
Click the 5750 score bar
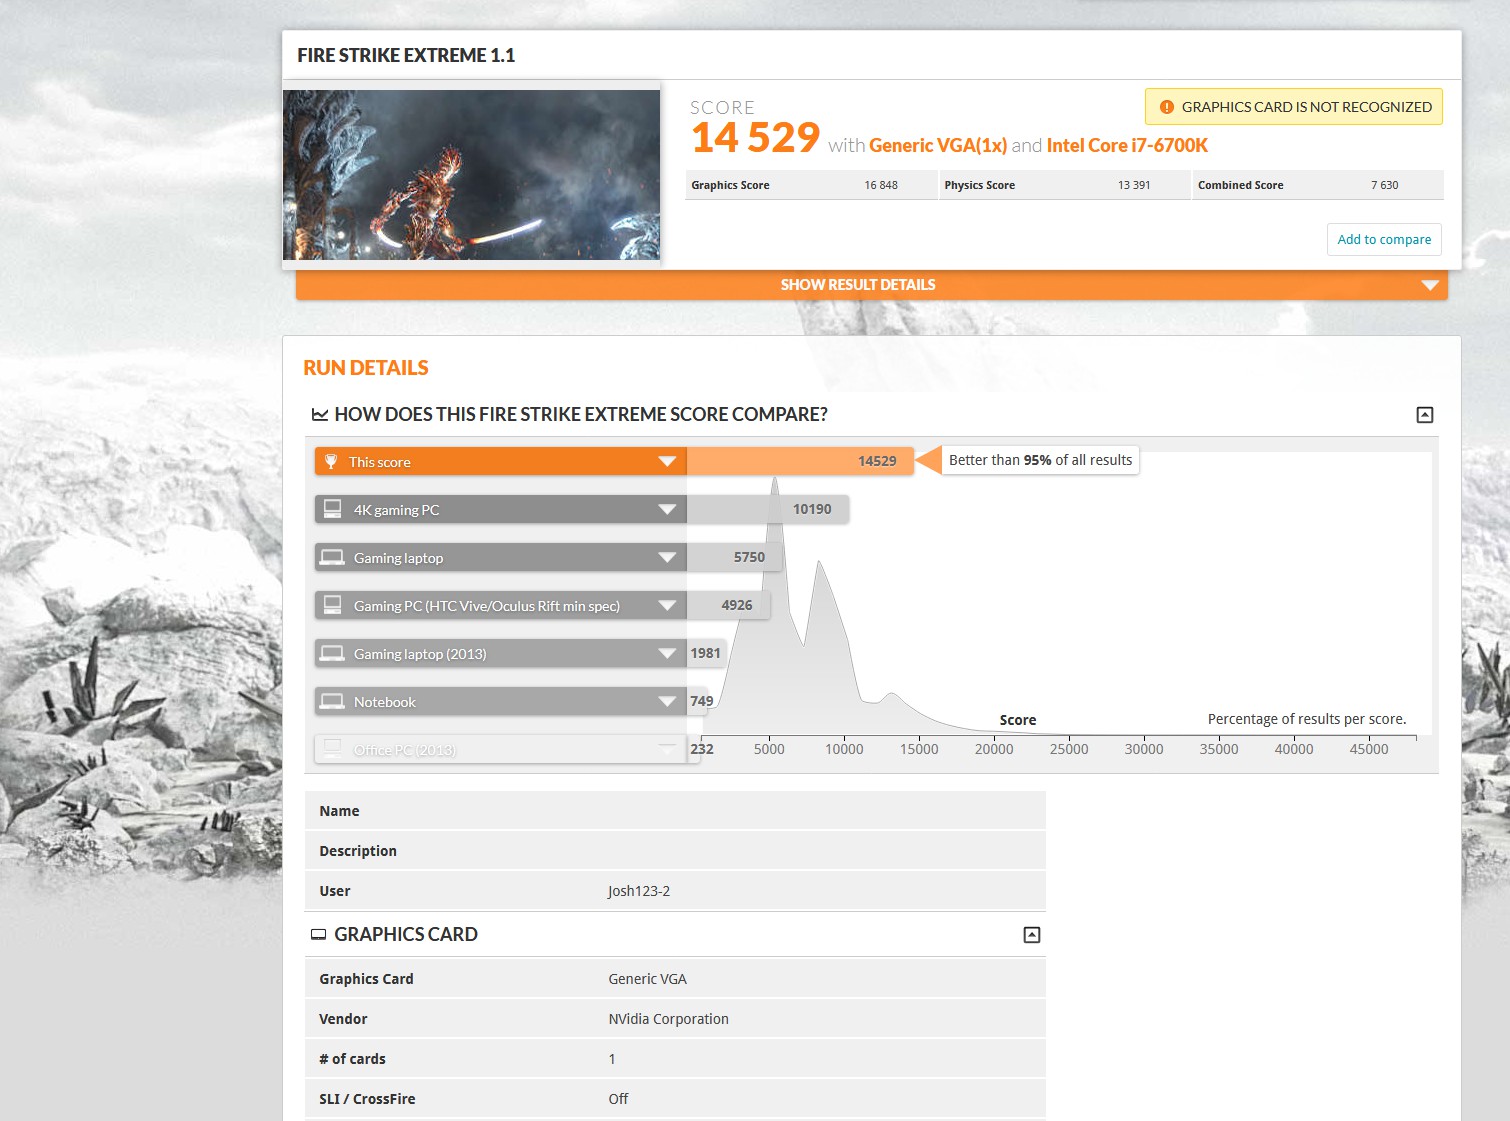[x=735, y=557]
